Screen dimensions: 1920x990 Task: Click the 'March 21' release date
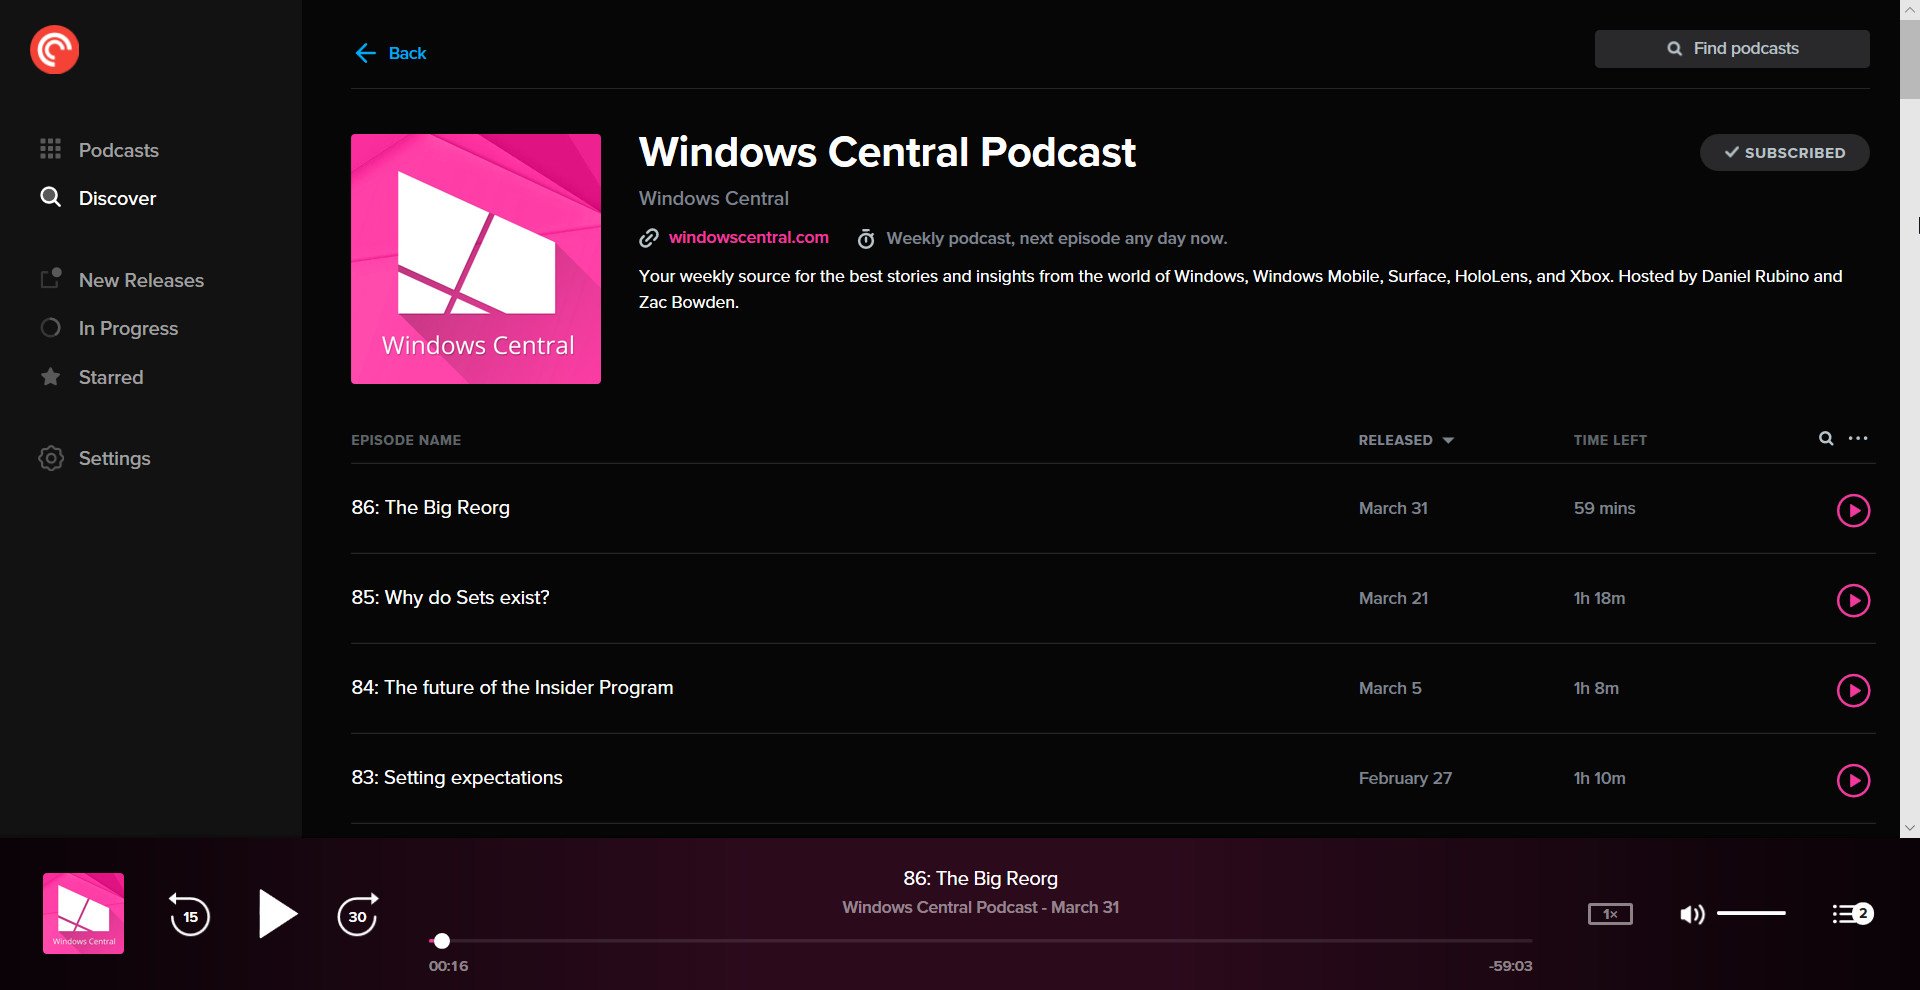coord(1393,598)
